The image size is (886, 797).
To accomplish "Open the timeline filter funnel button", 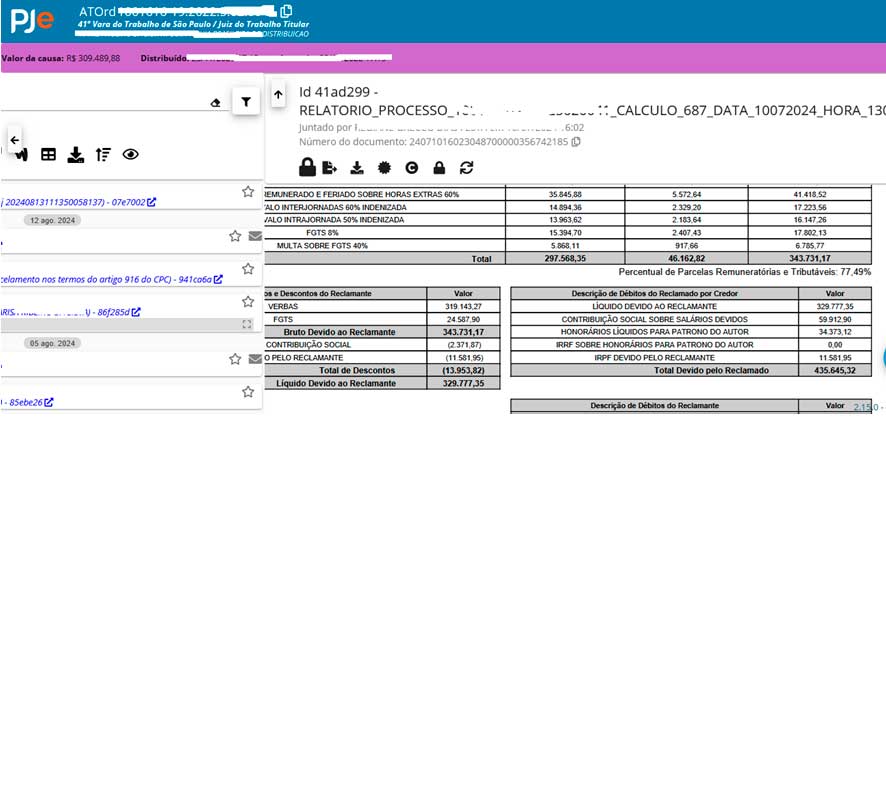I will coord(246,102).
